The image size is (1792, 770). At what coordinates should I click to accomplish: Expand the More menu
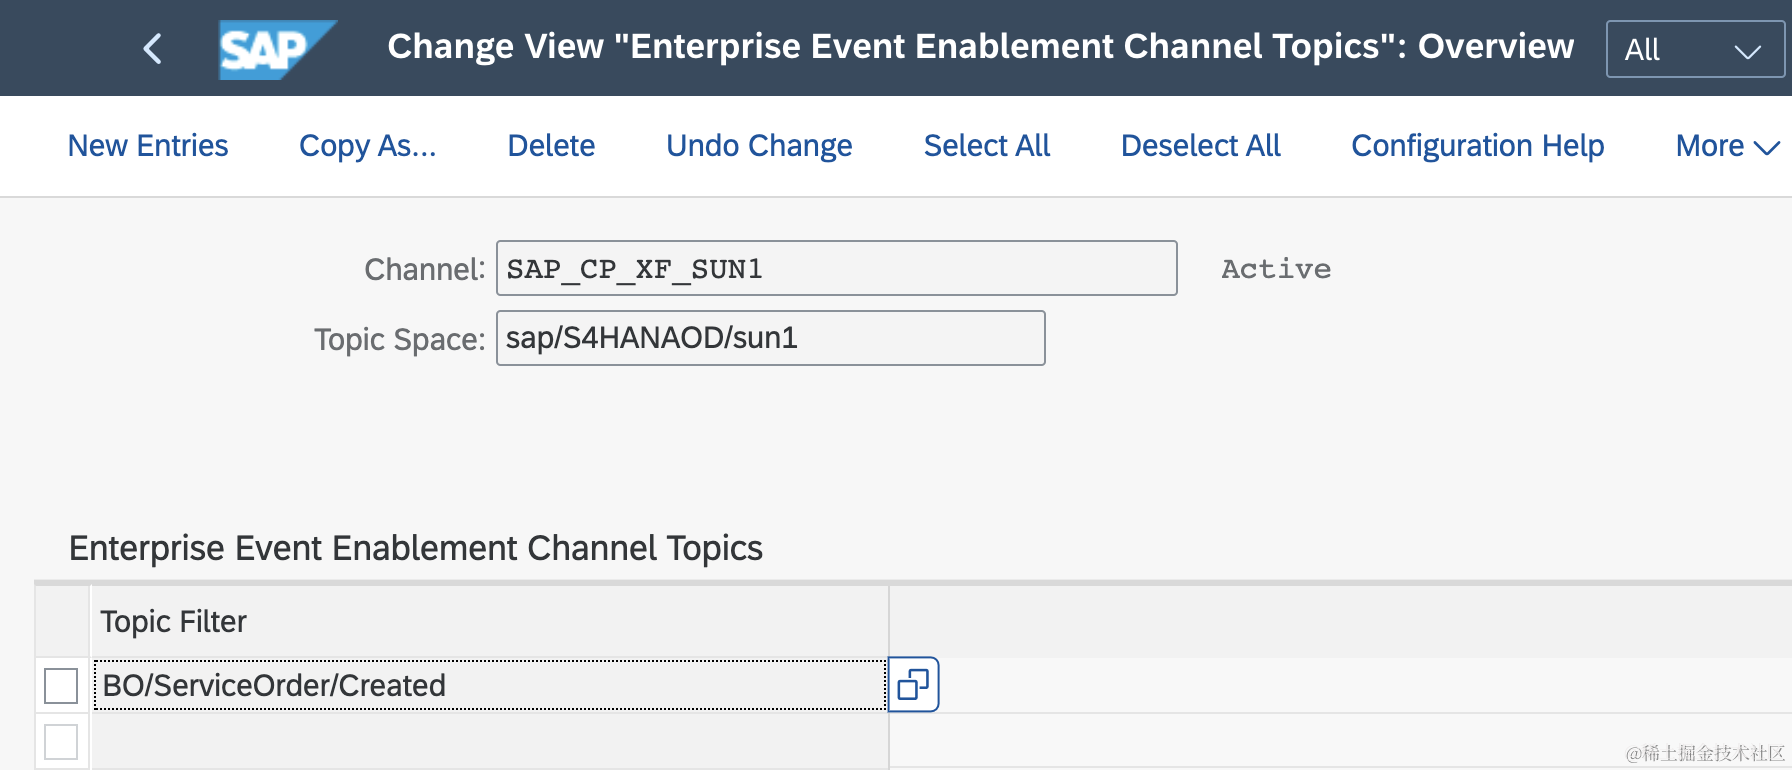(1727, 146)
